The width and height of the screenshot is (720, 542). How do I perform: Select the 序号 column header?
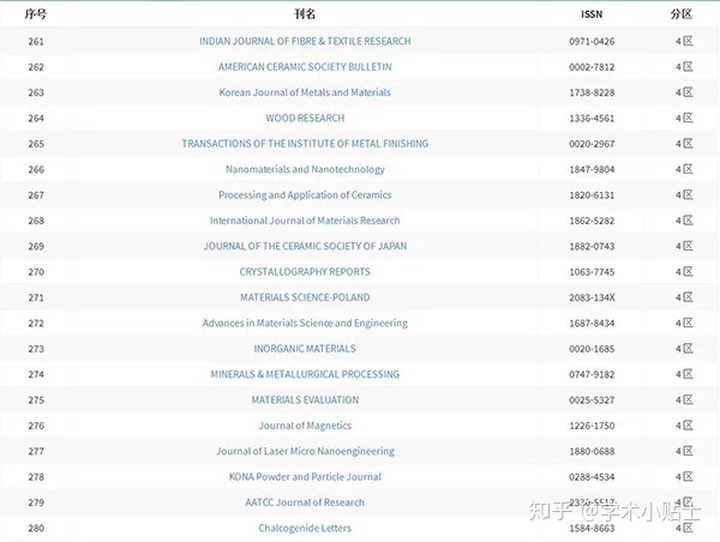click(36, 14)
